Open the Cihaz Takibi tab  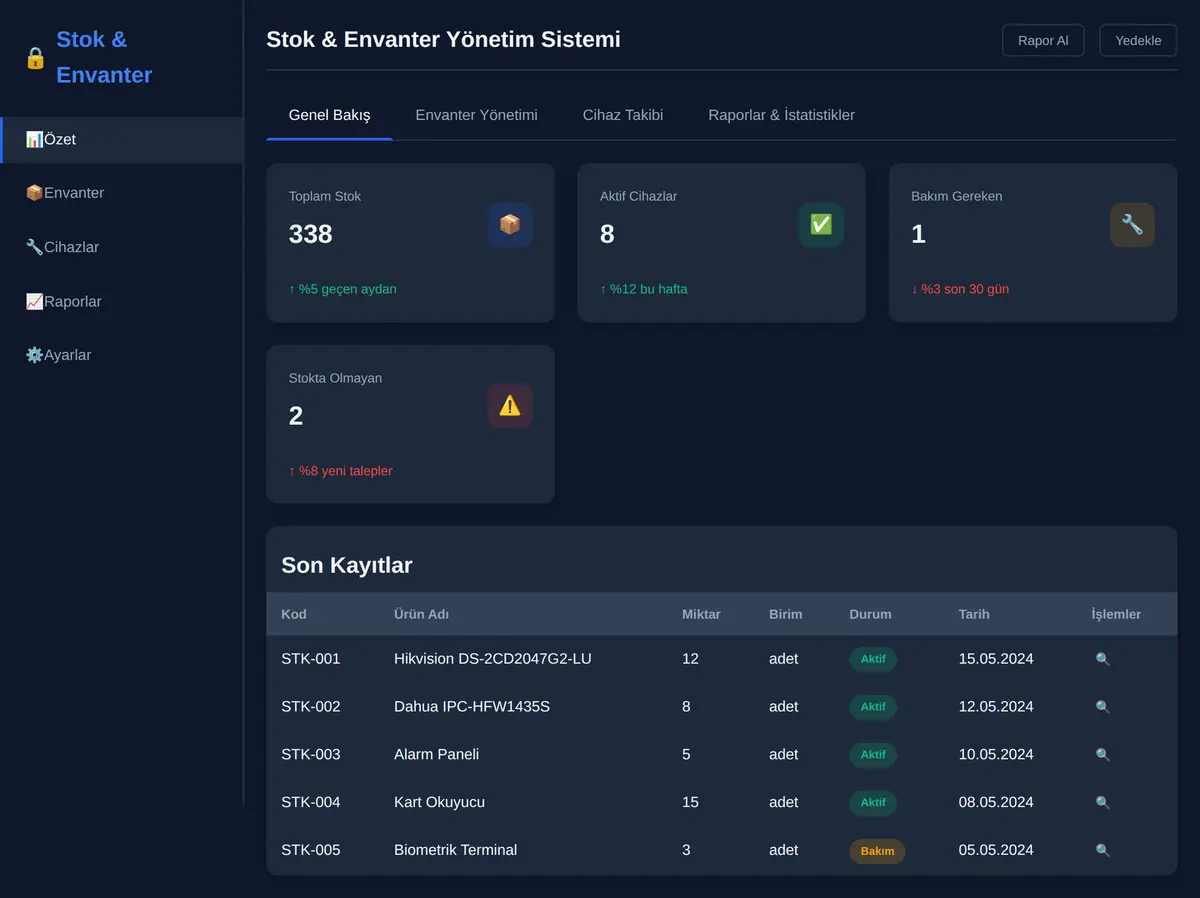[x=623, y=115]
